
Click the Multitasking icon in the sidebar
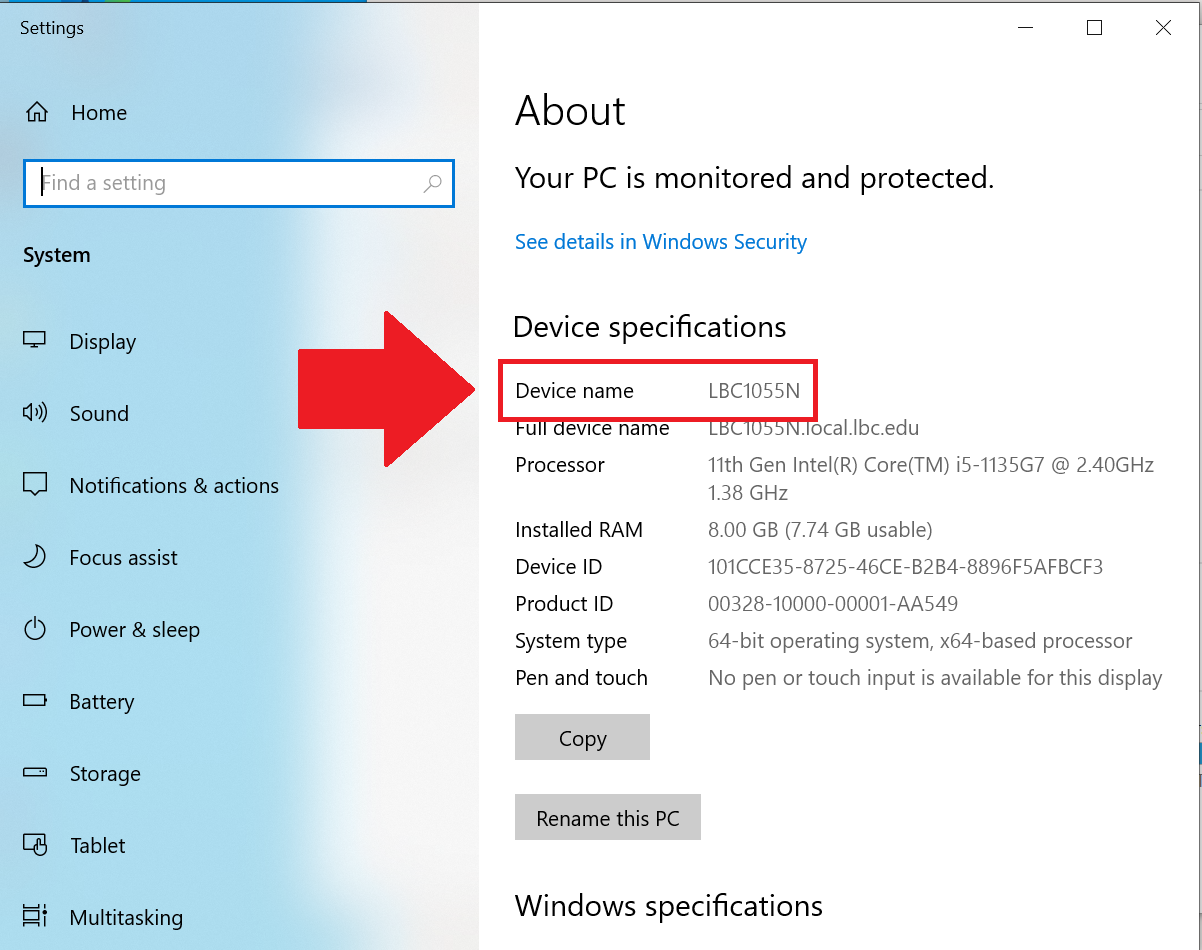tap(34, 917)
